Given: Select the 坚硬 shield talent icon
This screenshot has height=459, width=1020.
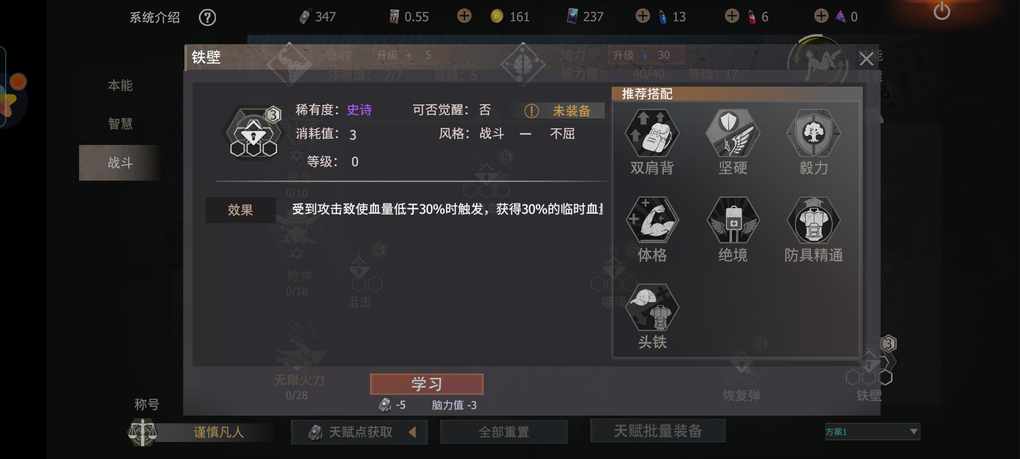Looking at the screenshot, I should click(x=732, y=133).
